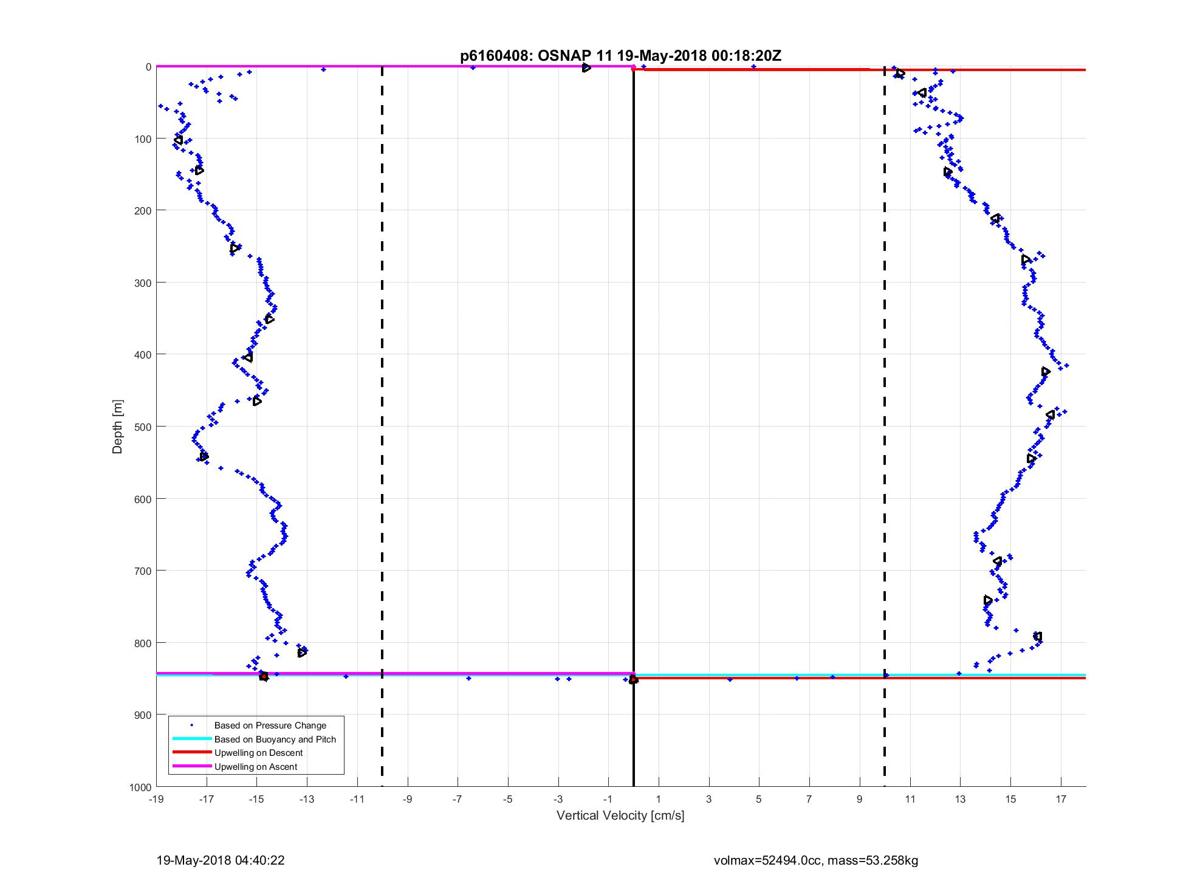Click positive x-axis tick label "9"
1200x885 pixels.
(859, 799)
